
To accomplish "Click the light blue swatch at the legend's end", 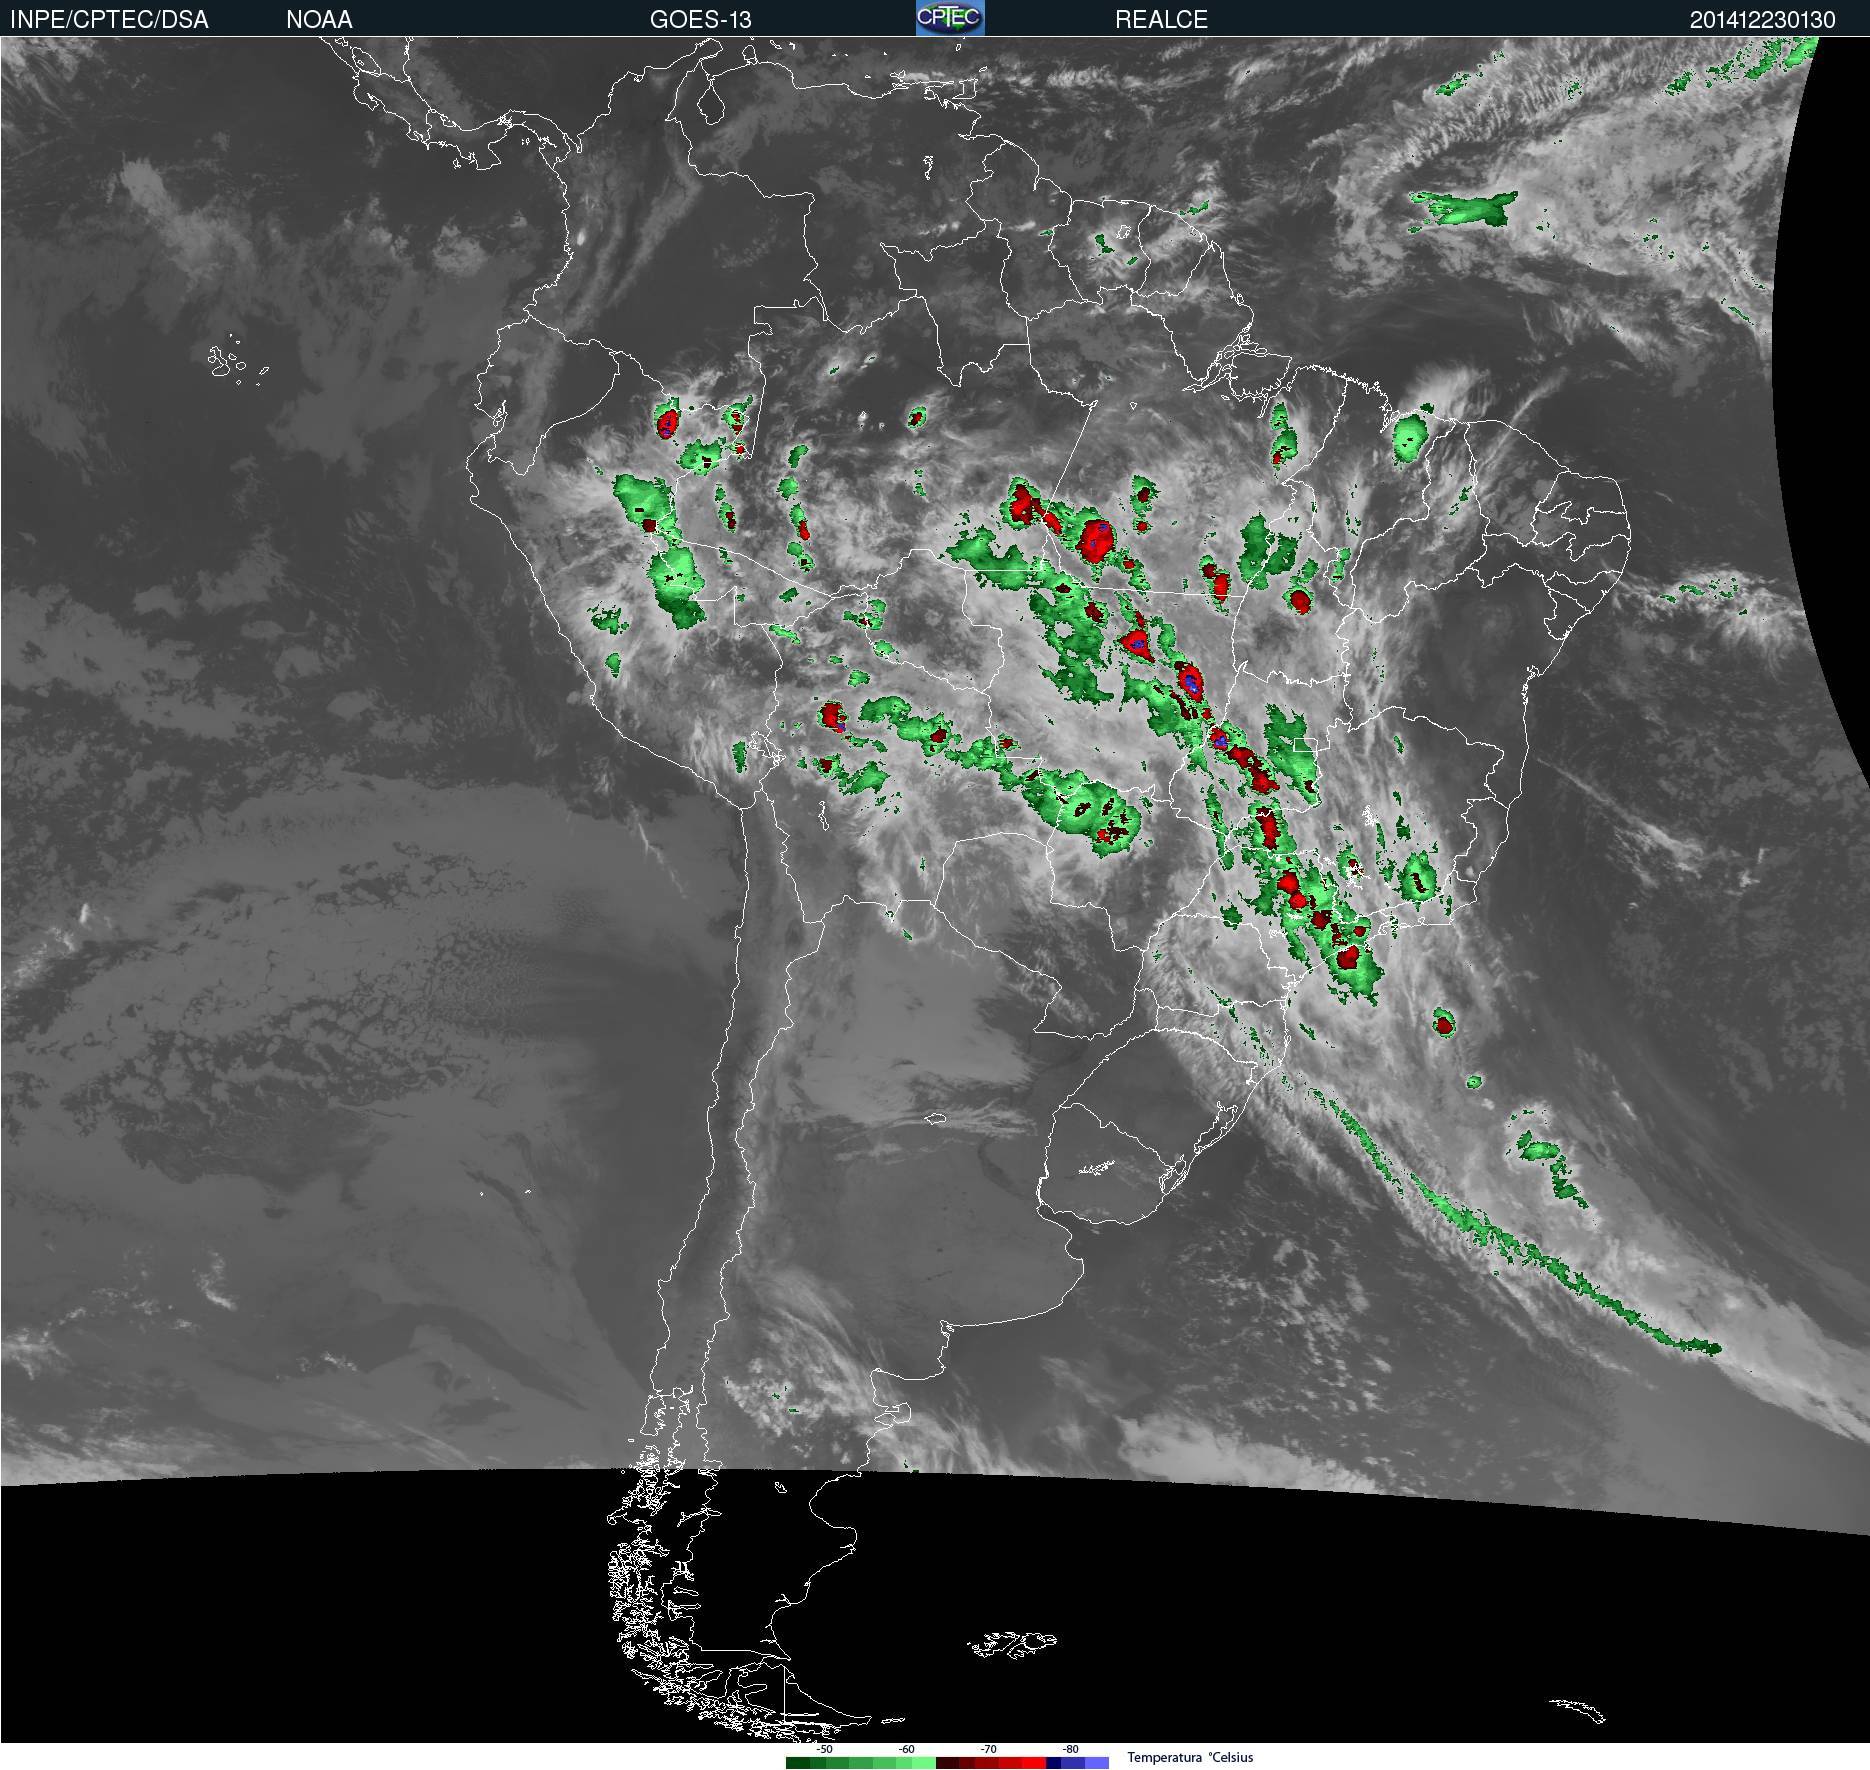I will [x=1097, y=1762].
